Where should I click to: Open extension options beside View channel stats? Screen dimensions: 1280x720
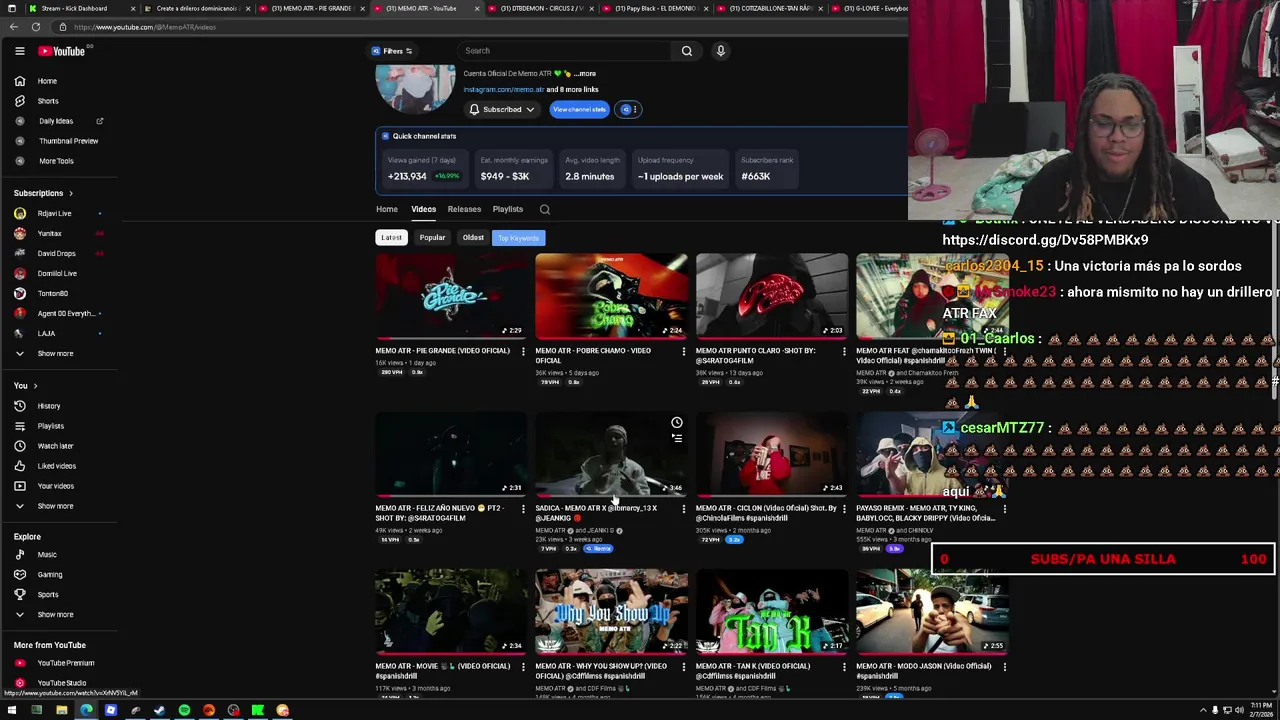629,109
